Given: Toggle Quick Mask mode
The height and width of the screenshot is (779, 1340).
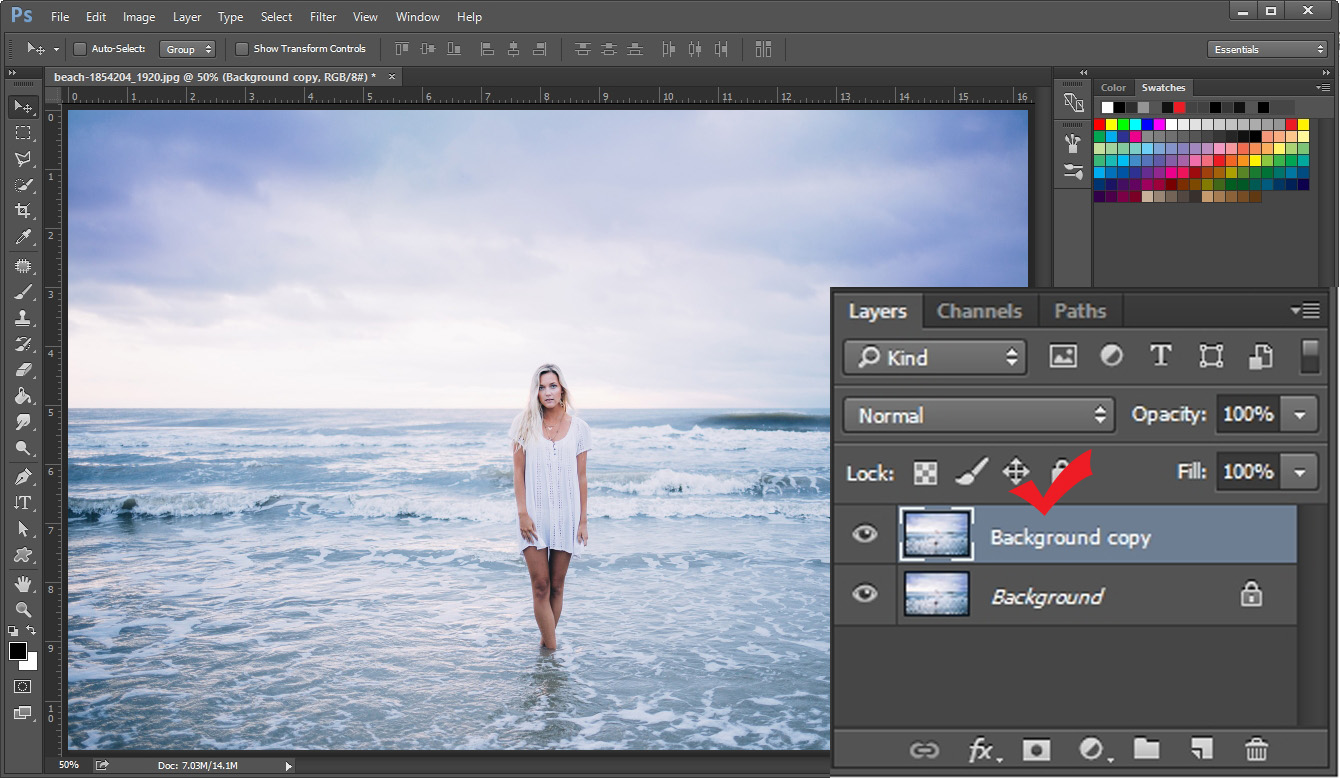Looking at the screenshot, I should click(x=22, y=687).
